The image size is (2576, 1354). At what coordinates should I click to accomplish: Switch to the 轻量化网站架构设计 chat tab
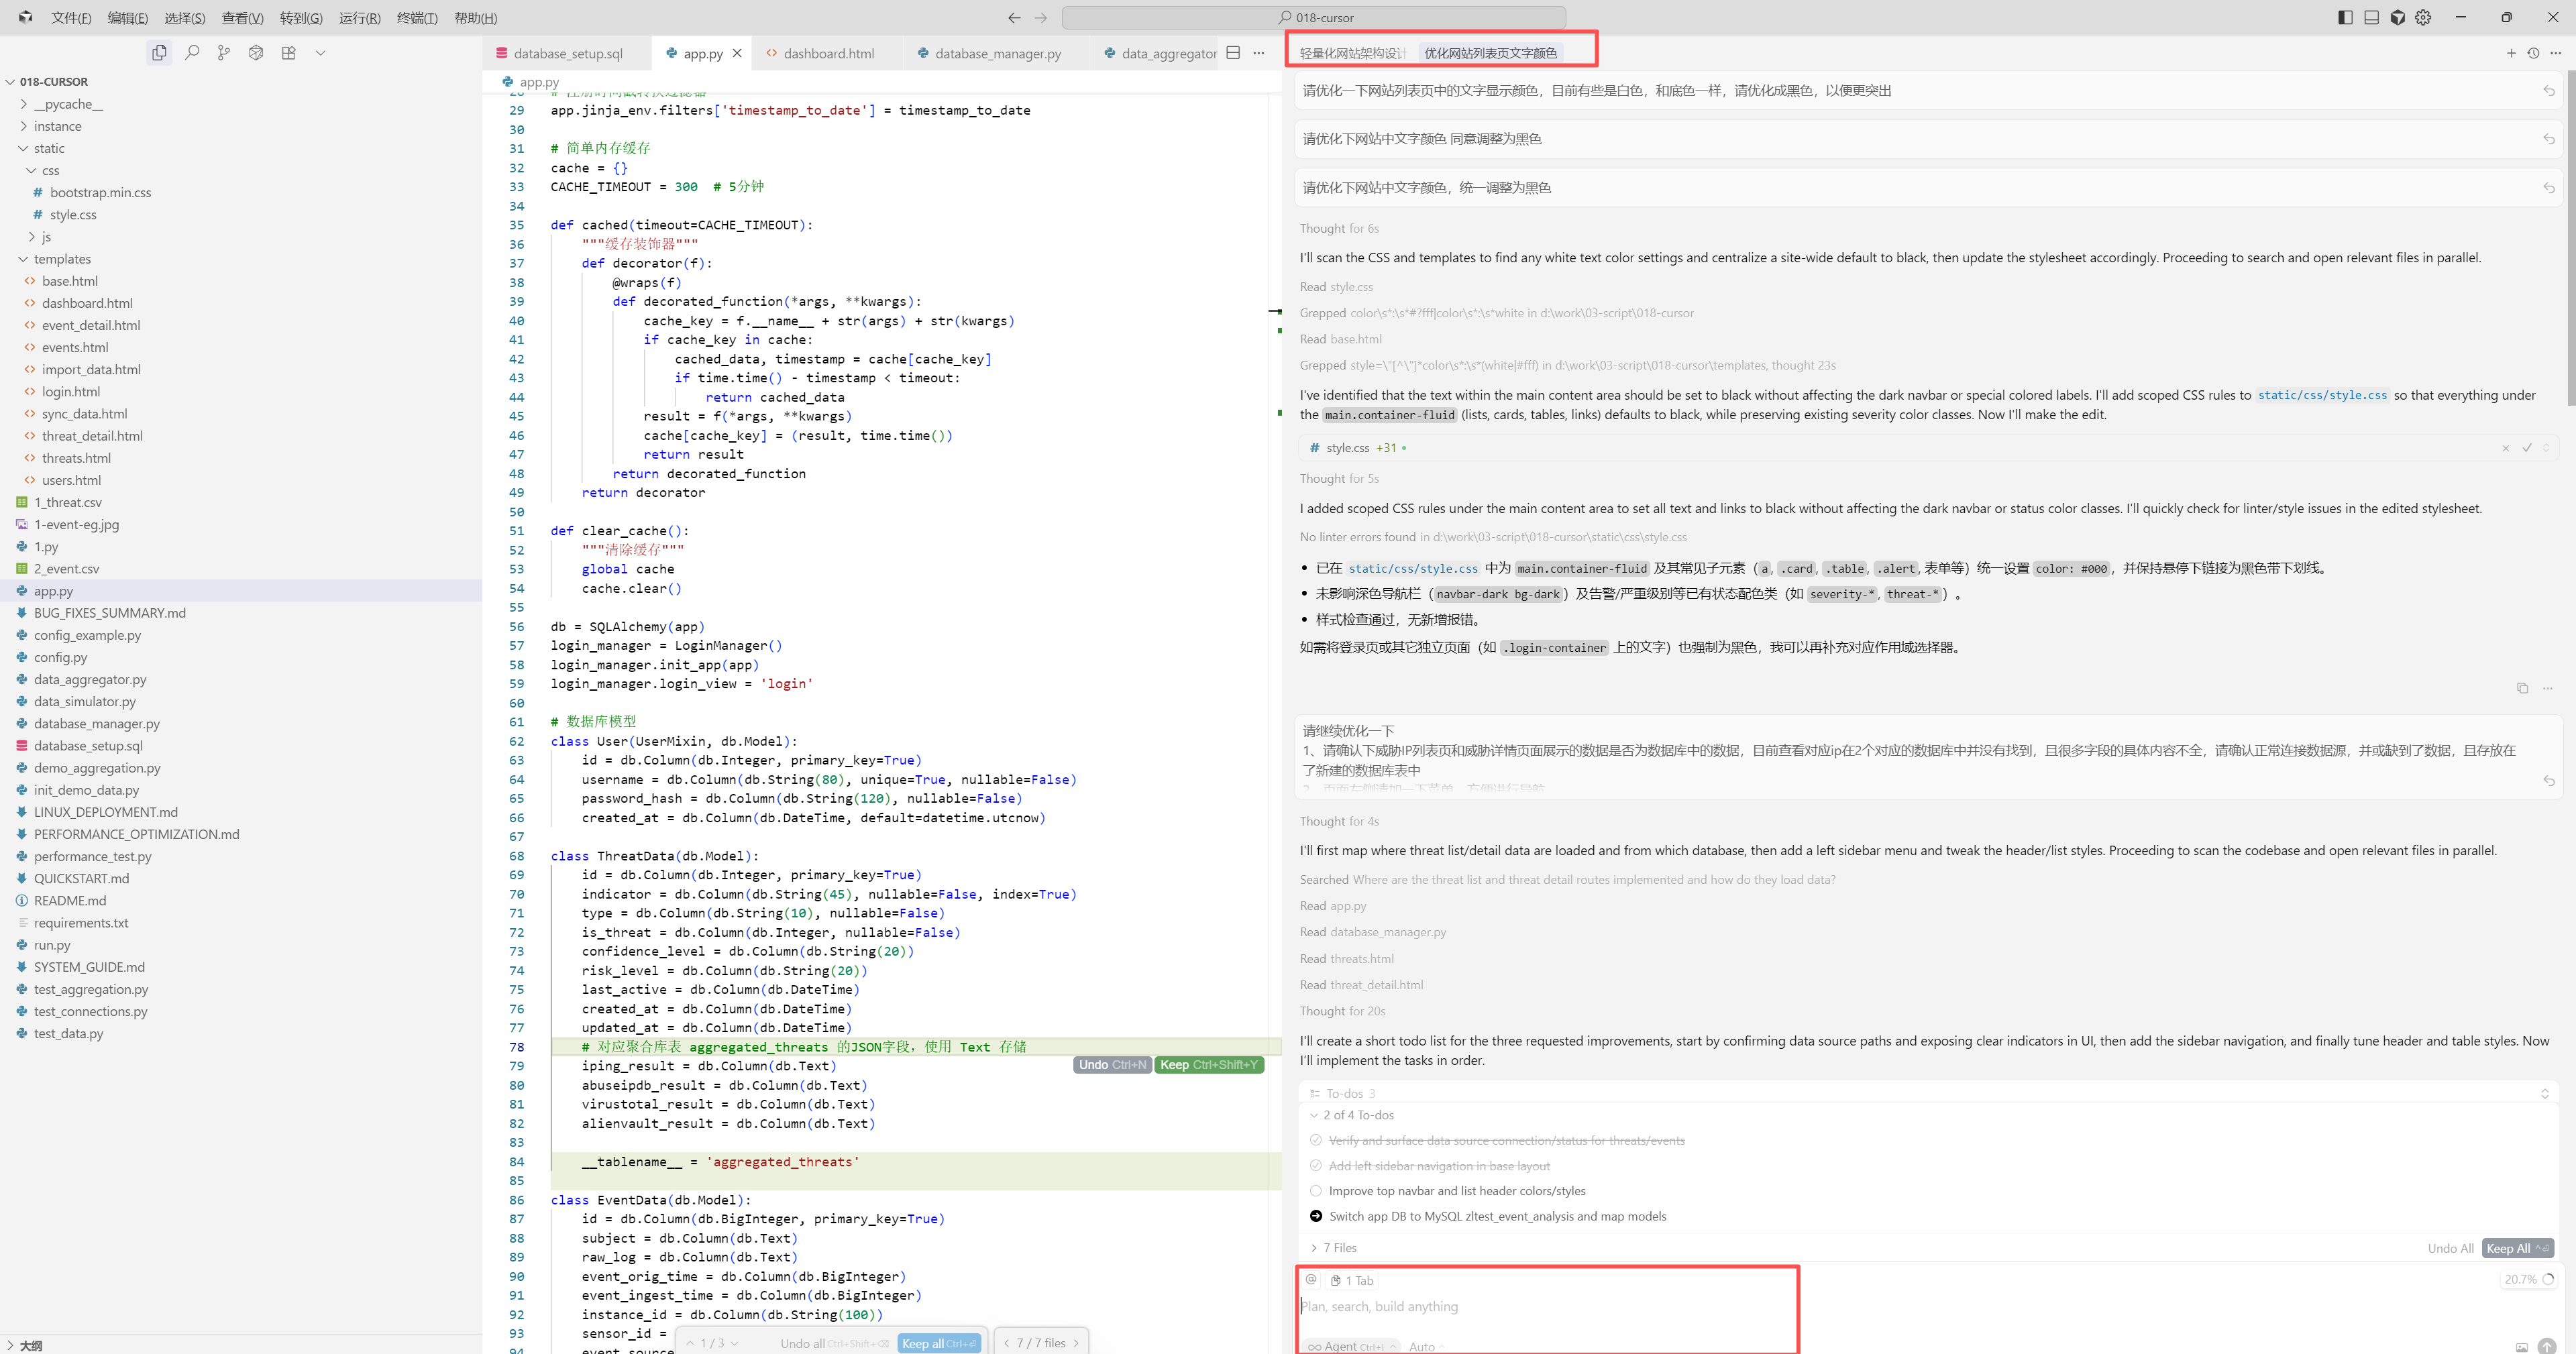[x=1352, y=53]
